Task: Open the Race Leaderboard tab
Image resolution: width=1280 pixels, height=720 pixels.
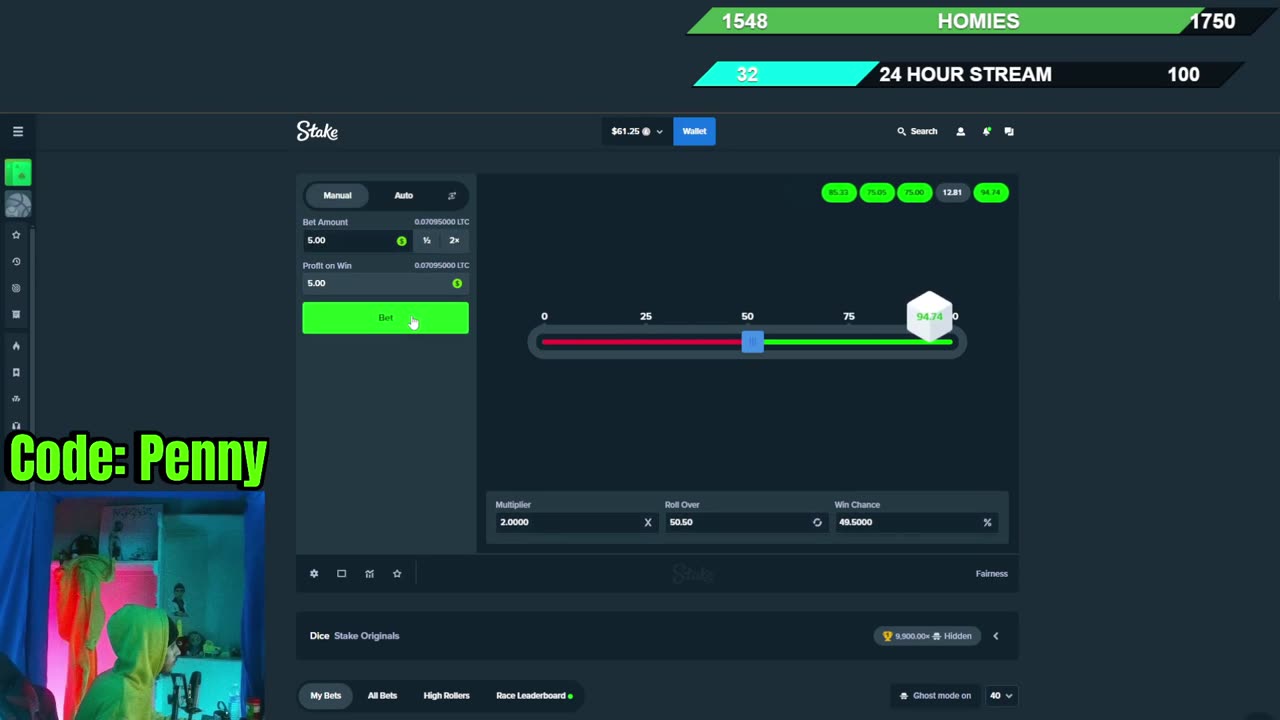Action: (x=534, y=695)
